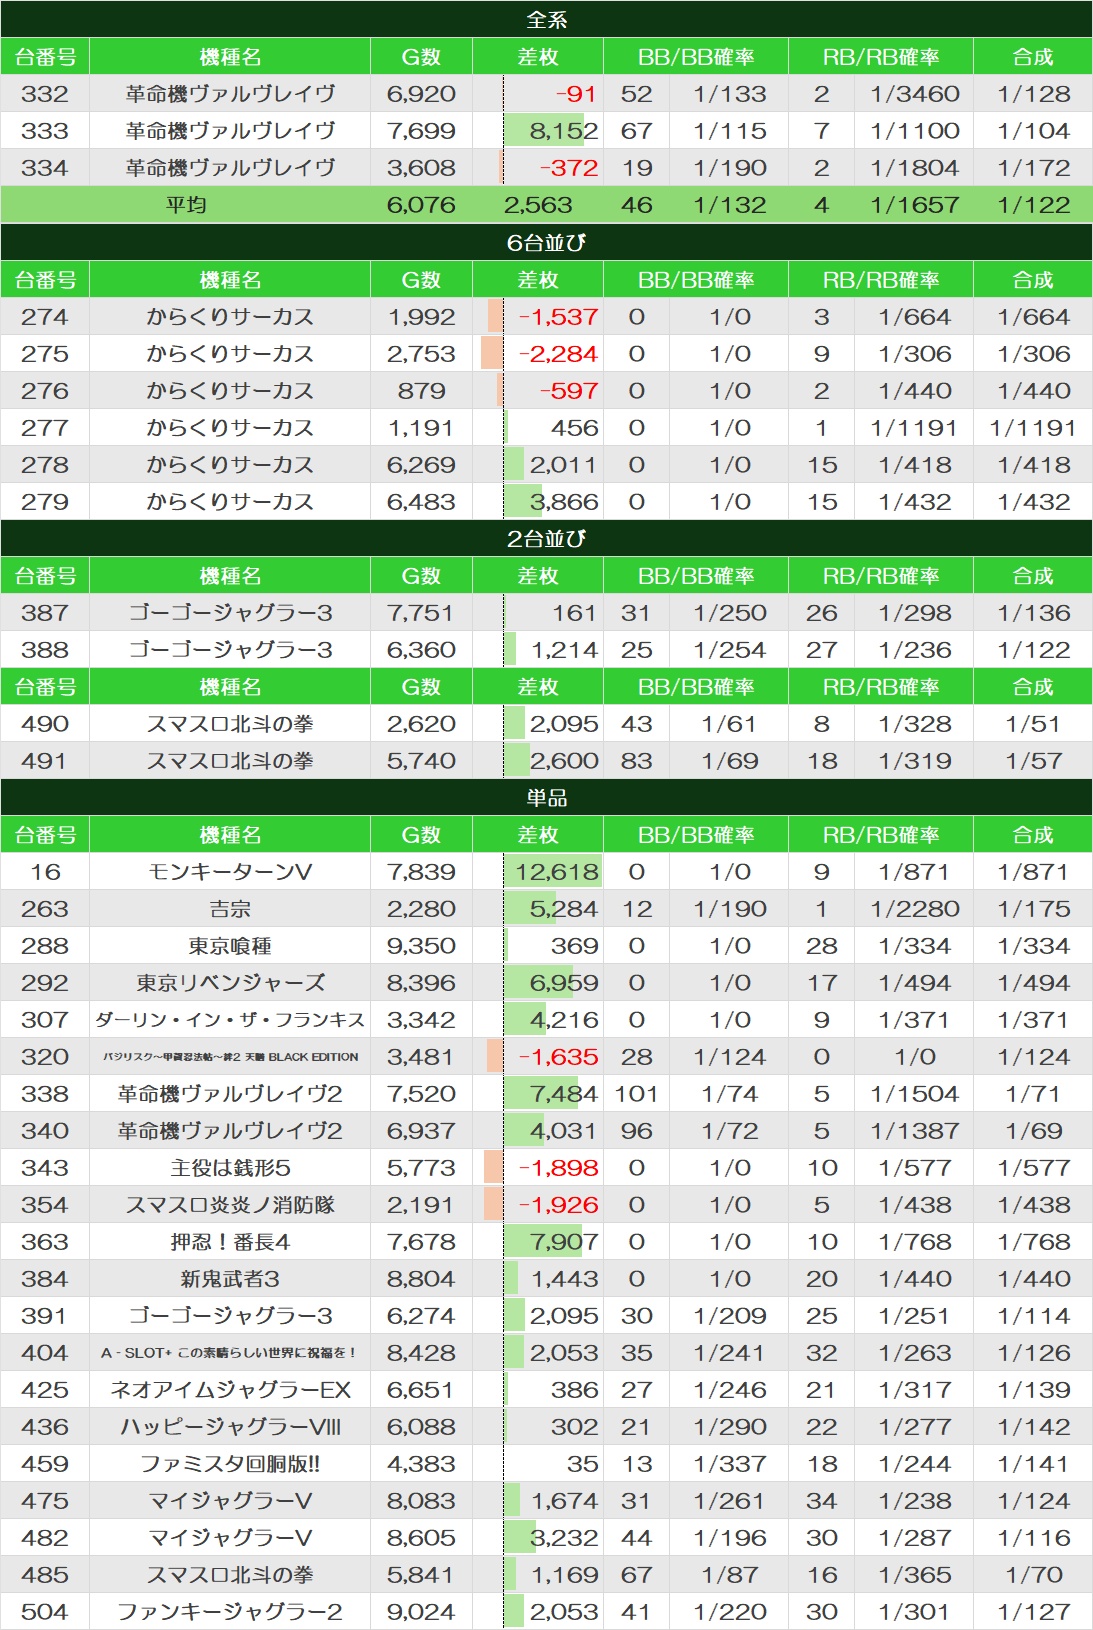Click 台番号 header in the 全系 table
The image size is (1093, 1630).
click(x=45, y=57)
